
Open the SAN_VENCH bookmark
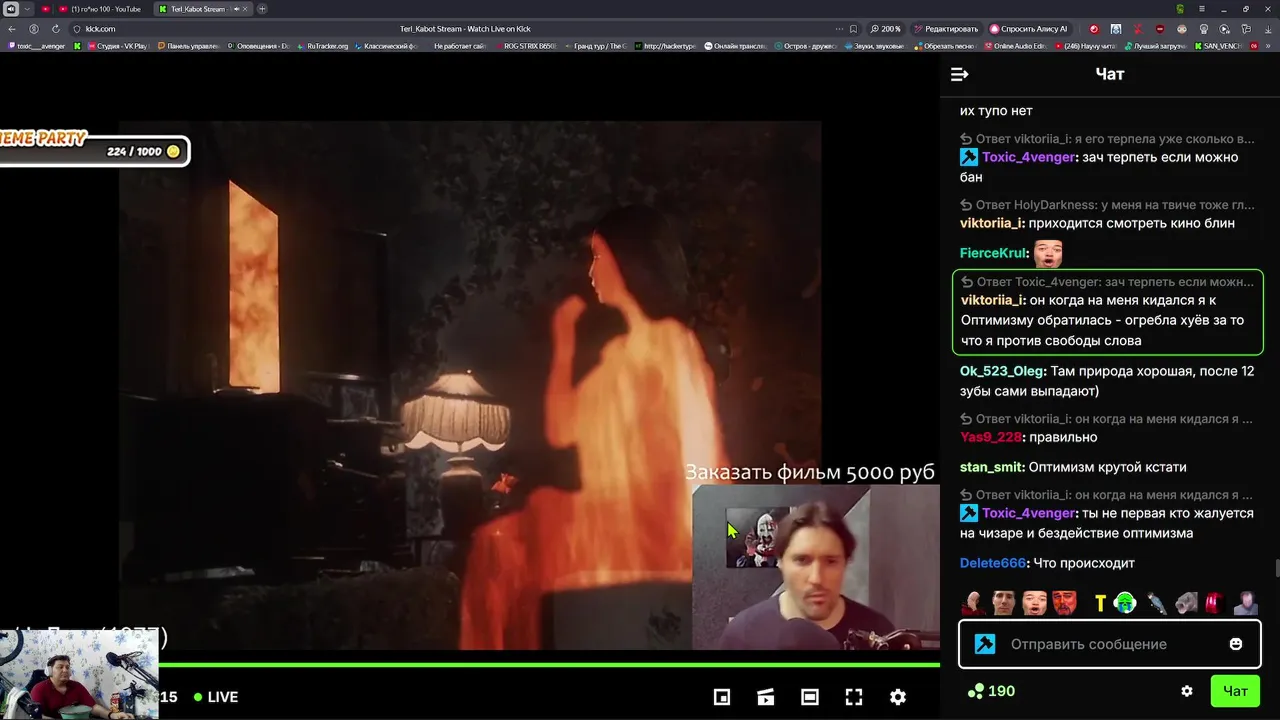pos(1217,46)
